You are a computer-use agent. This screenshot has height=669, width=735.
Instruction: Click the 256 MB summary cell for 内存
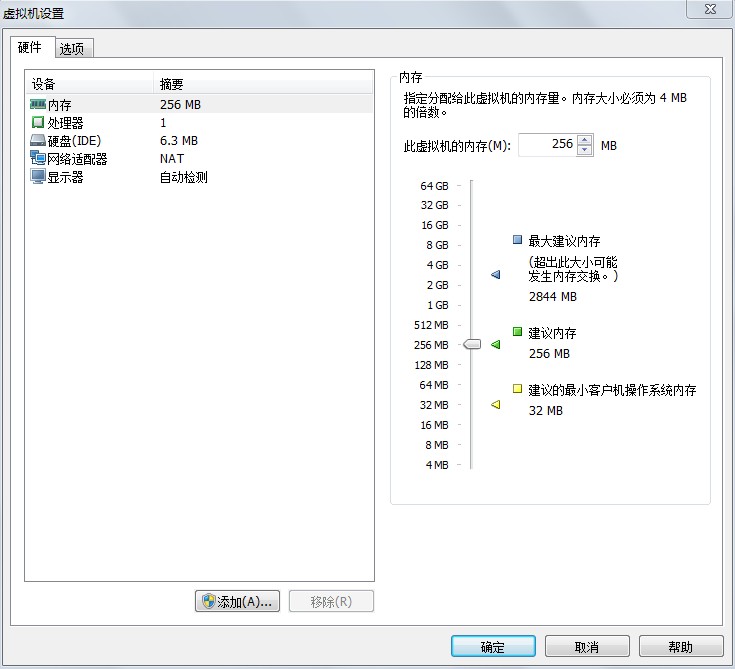[x=180, y=105]
